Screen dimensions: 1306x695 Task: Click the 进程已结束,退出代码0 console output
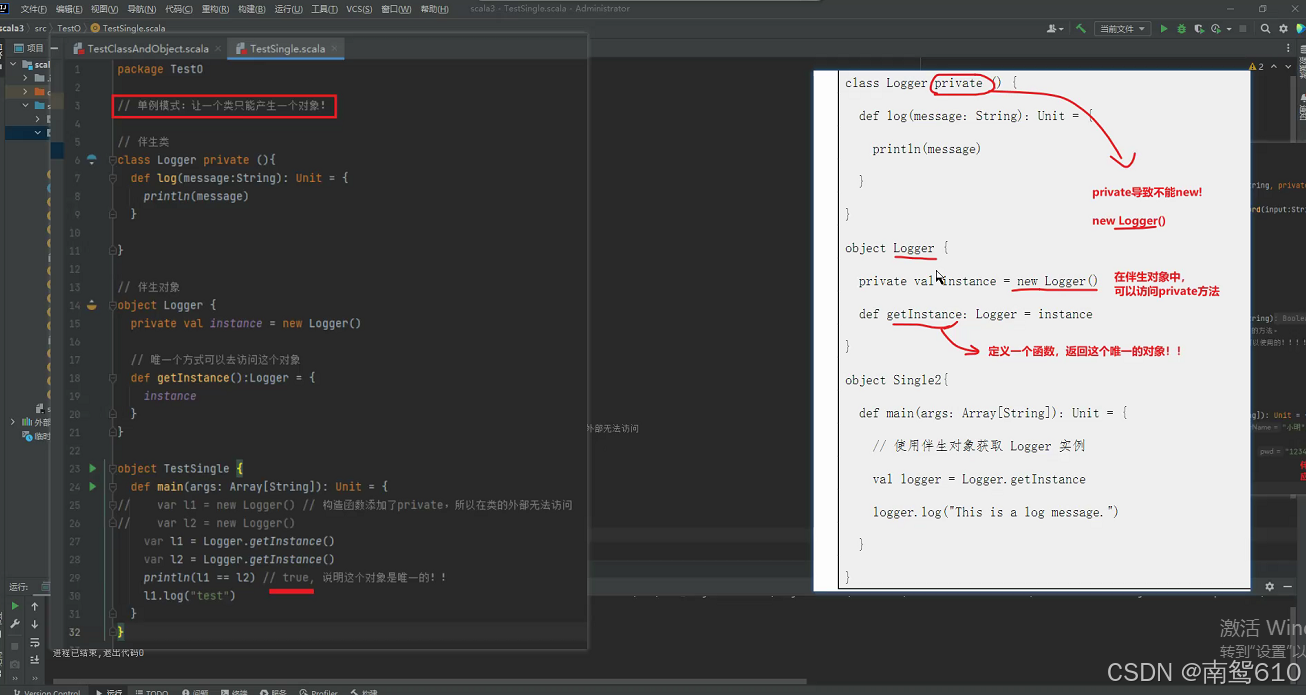[99, 653]
